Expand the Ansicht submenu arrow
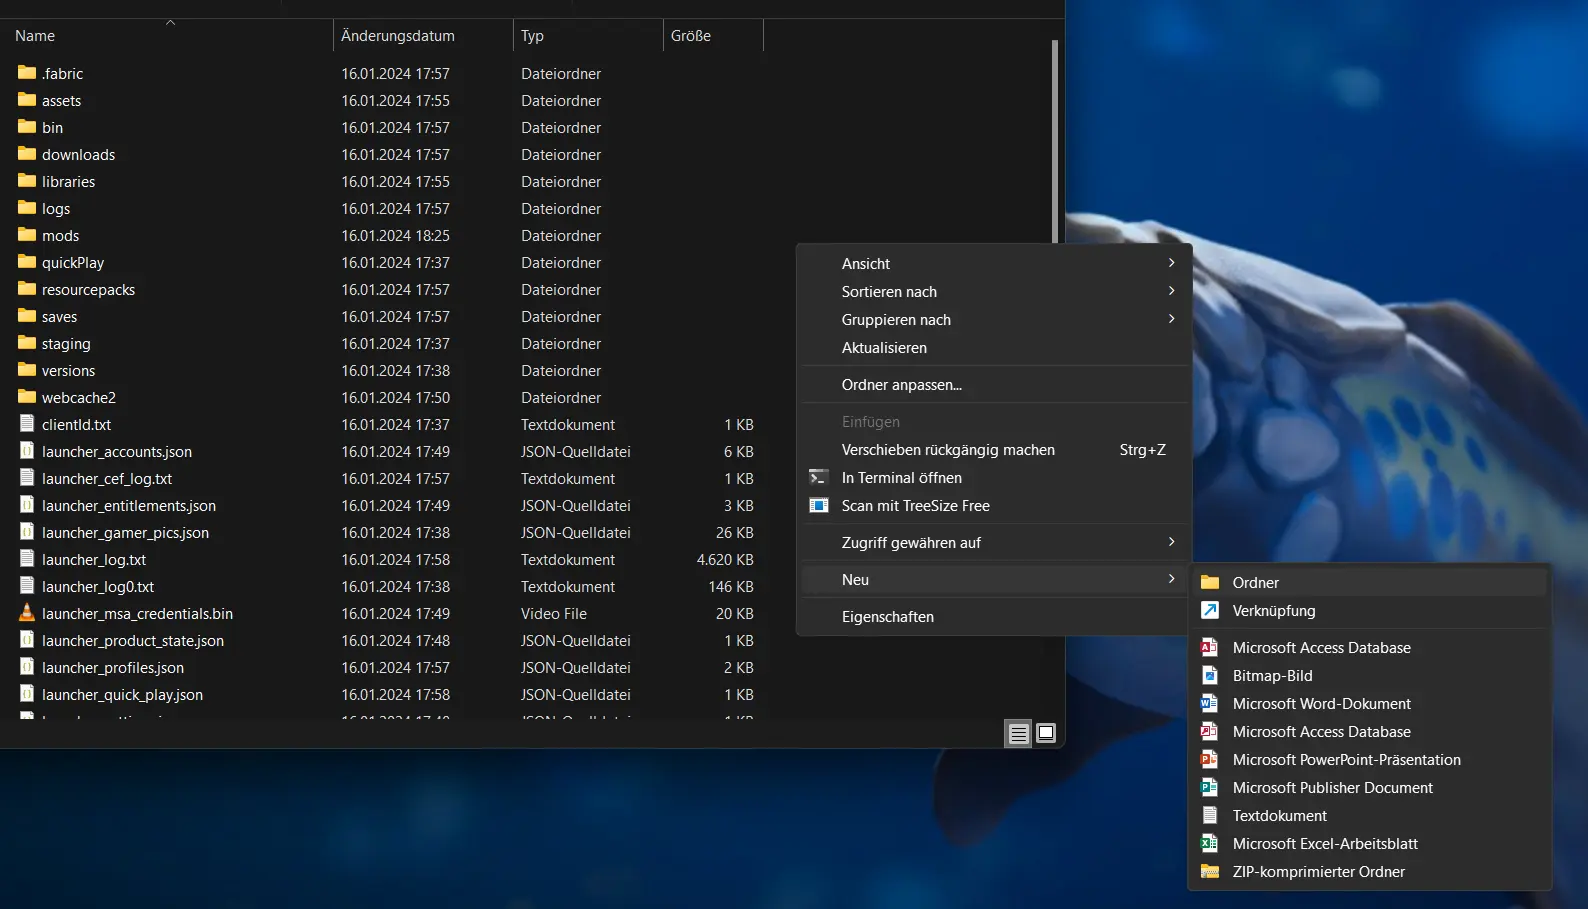Screen dimensions: 1588x909 click(1171, 263)
